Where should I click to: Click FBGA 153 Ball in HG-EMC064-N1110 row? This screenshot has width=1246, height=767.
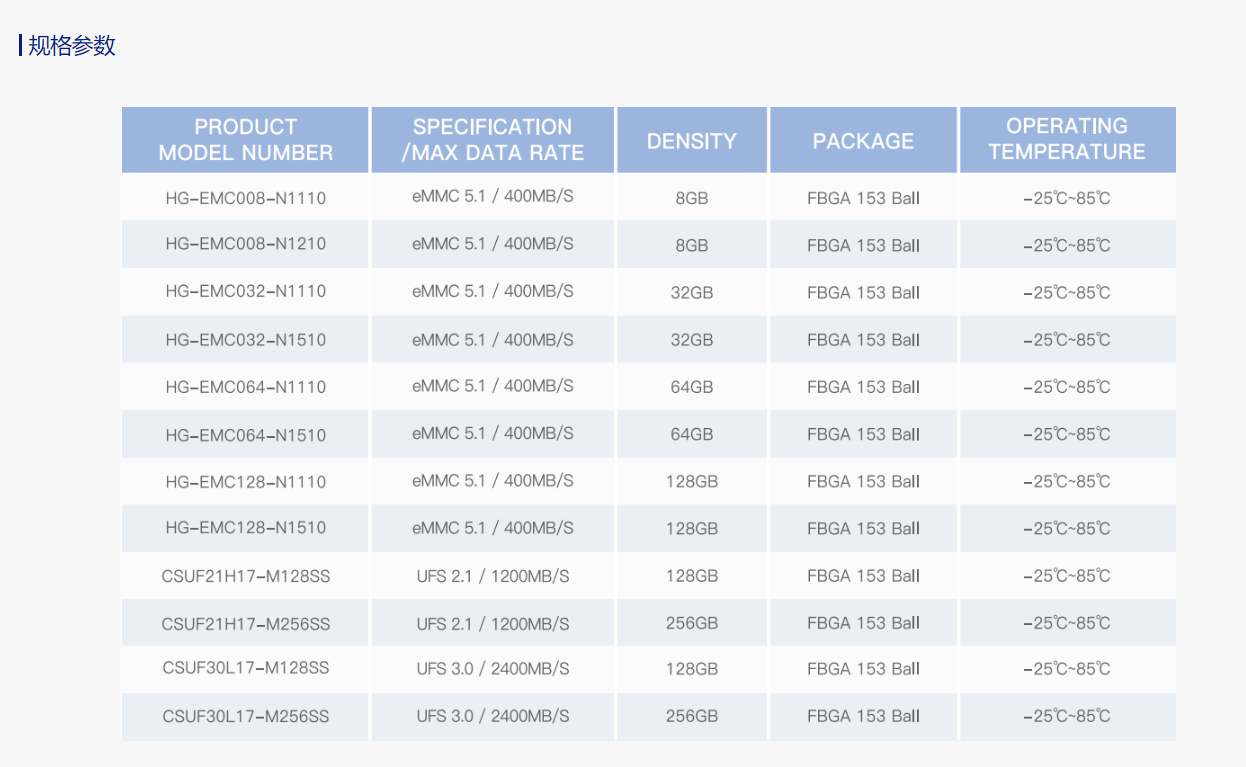click(863, 387)
